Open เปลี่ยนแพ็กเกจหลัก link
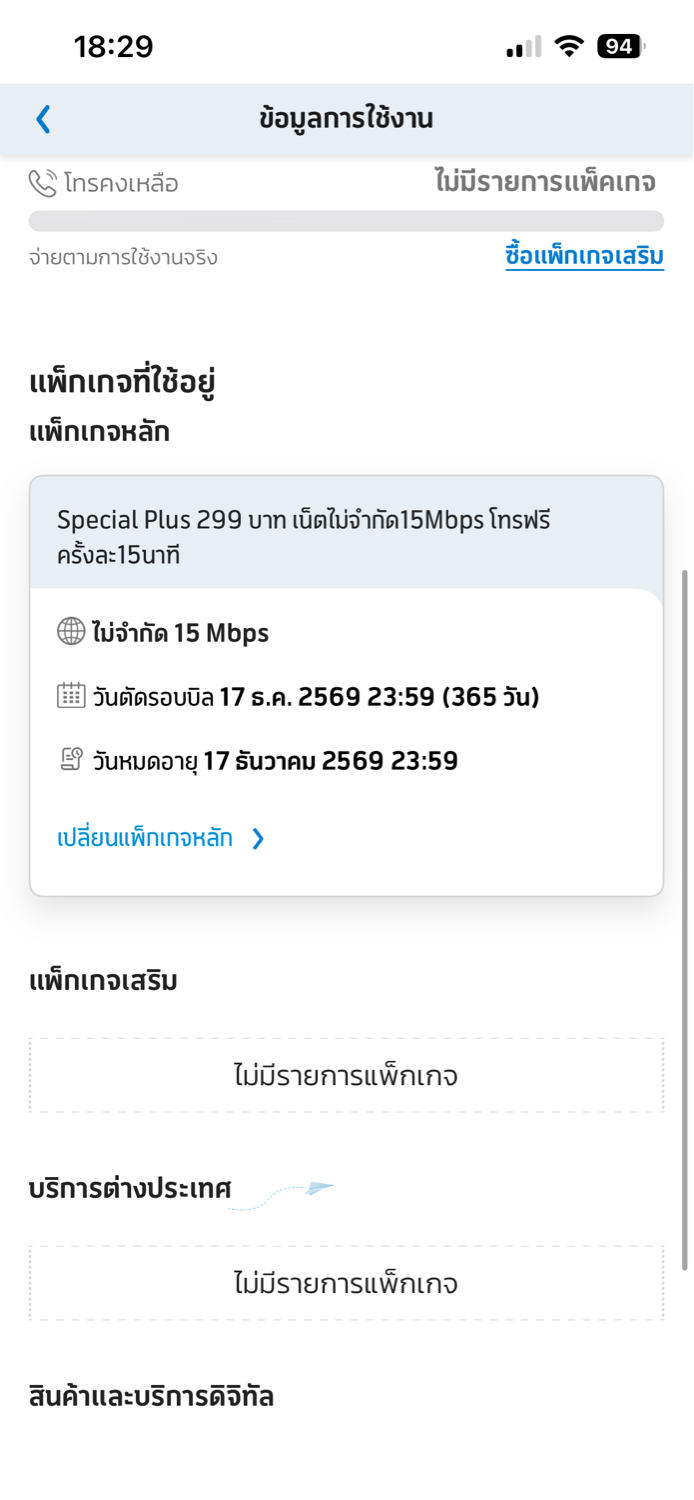 (x=145, y=838)
